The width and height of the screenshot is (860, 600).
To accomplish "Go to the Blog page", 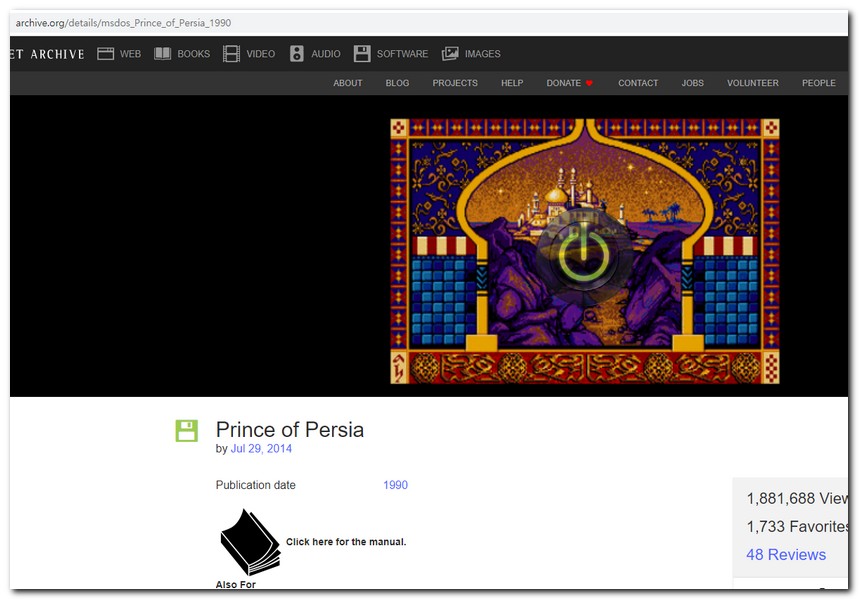I will [x=397, y=83].
